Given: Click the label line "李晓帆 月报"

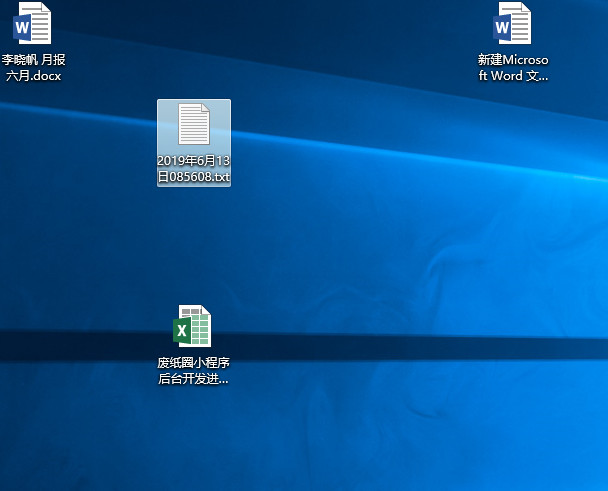Looking at the screenshot, I should [x=33, y=60].
